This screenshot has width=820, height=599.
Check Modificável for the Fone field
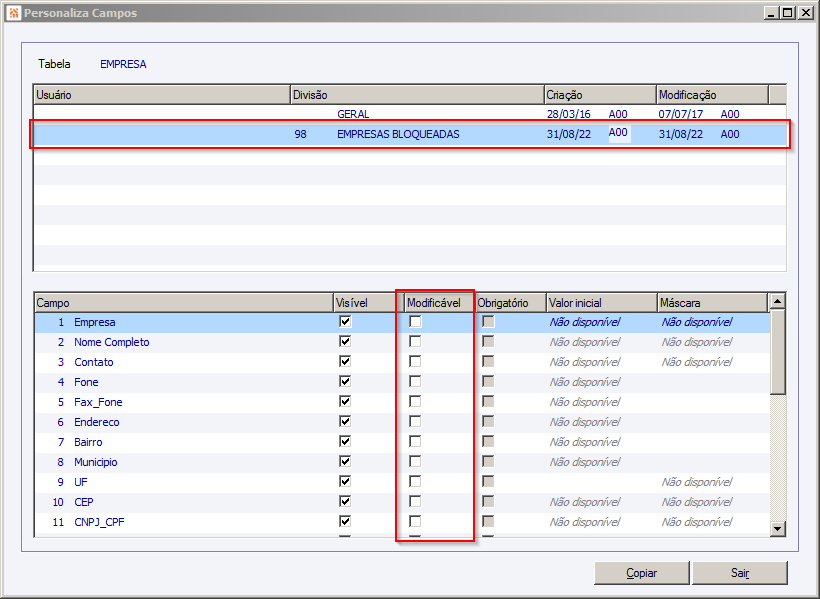click(415, 381)
